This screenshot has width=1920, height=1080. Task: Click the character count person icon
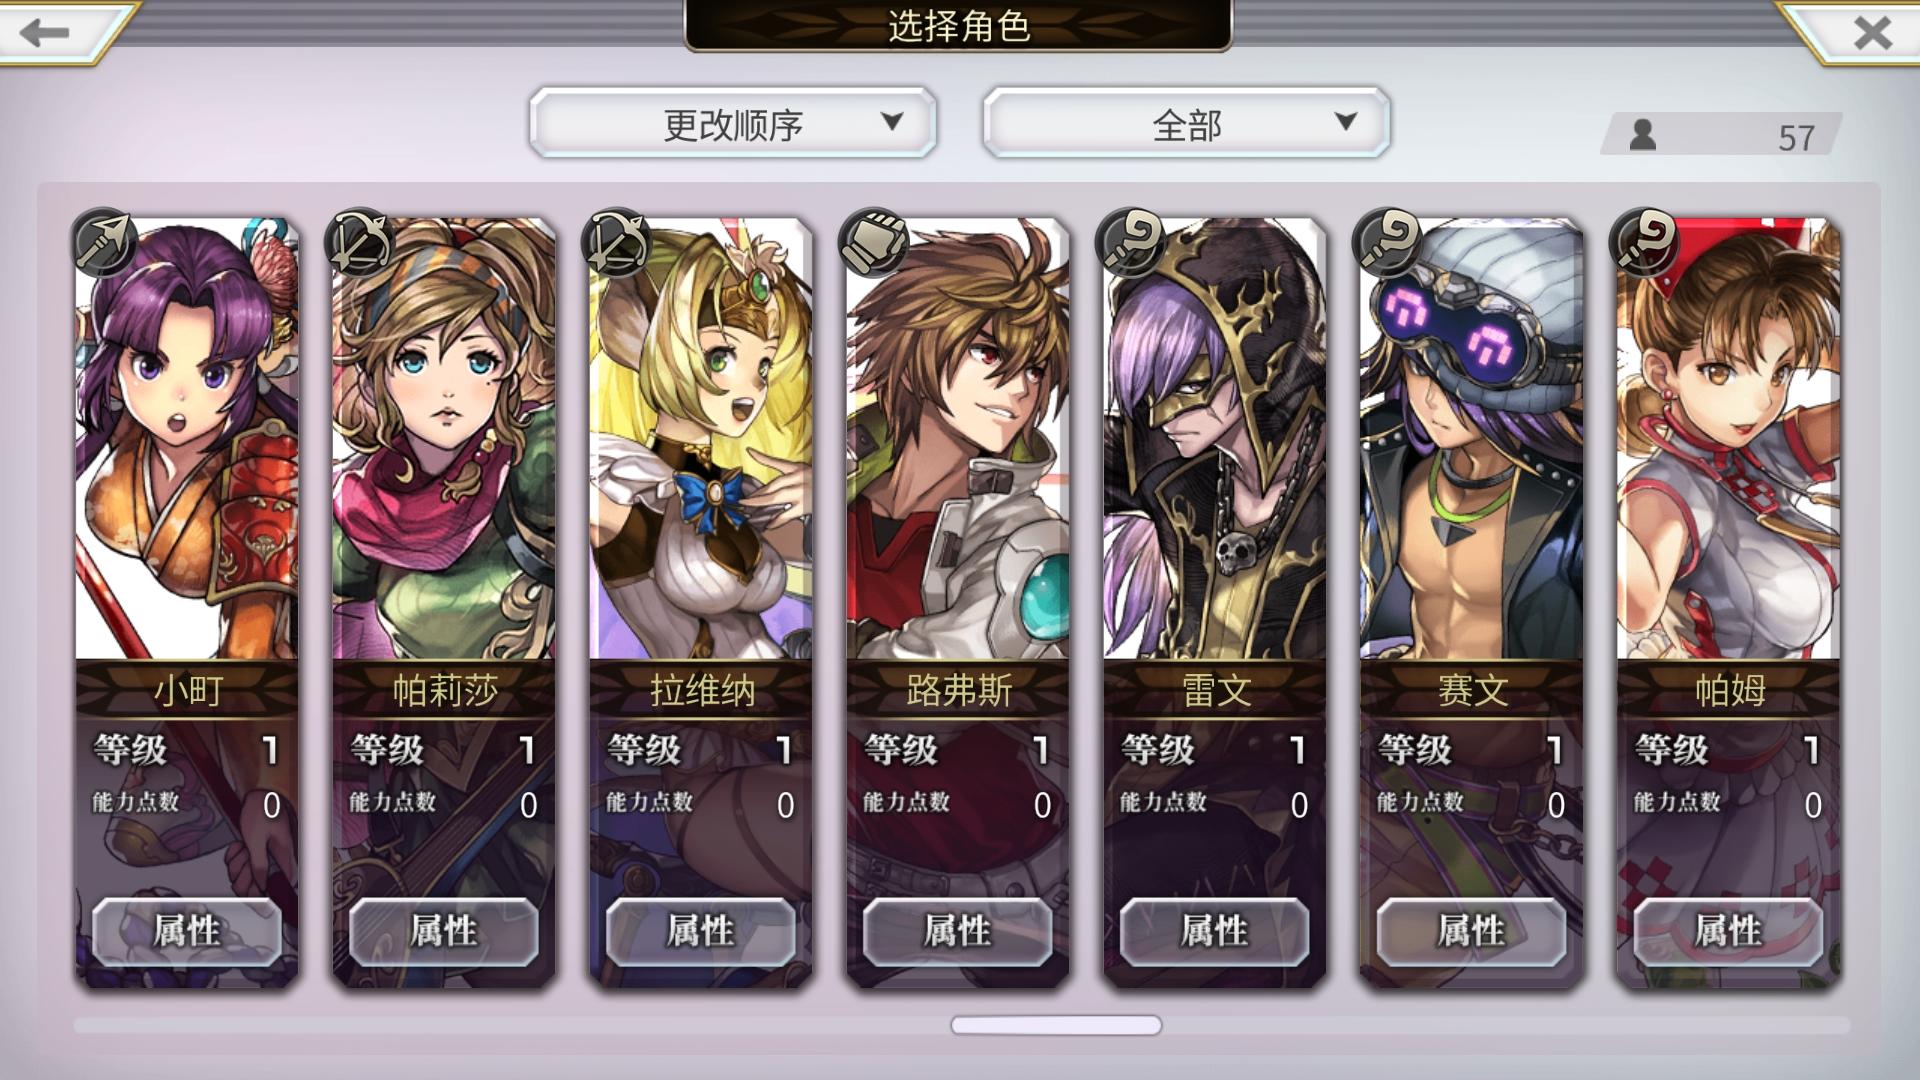[x=1642, y=135]
